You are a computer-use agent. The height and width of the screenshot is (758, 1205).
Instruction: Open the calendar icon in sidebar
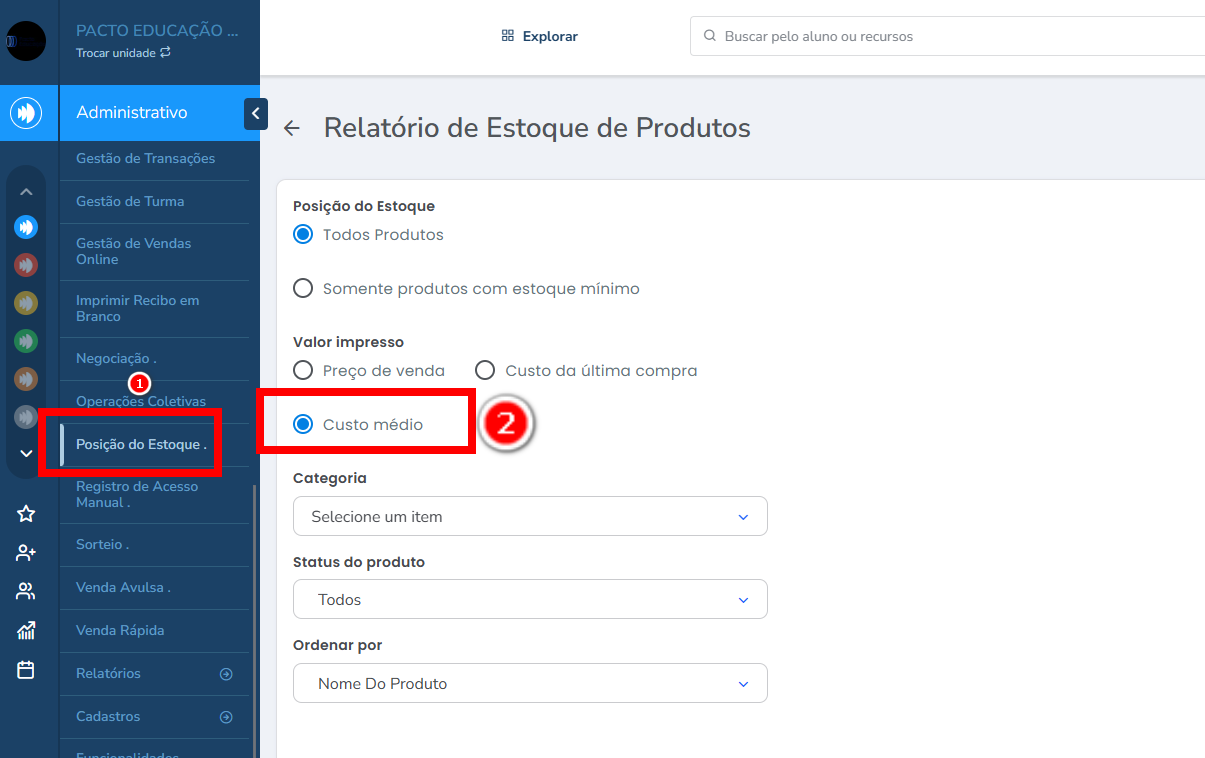click(26, 670)
